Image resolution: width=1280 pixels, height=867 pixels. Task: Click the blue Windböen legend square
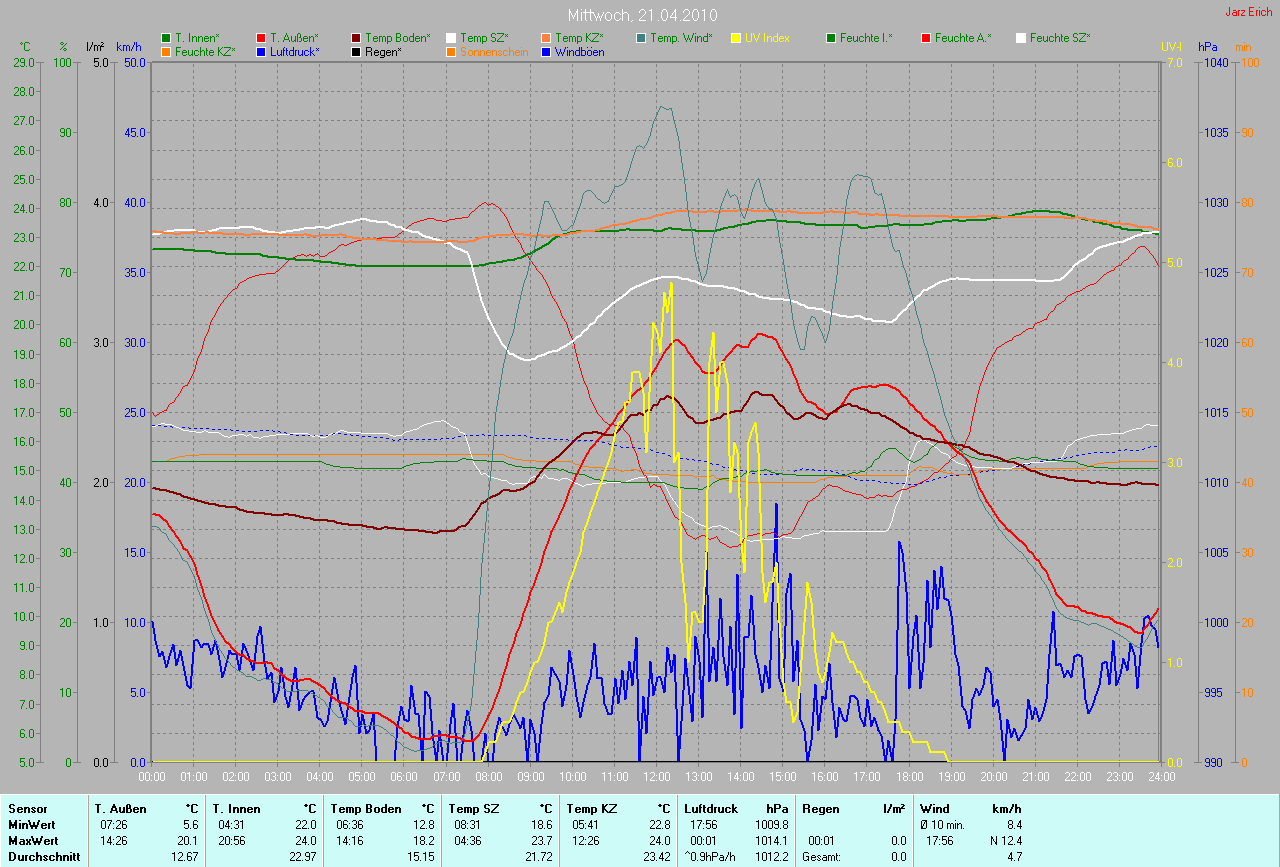tap(546, 51)
